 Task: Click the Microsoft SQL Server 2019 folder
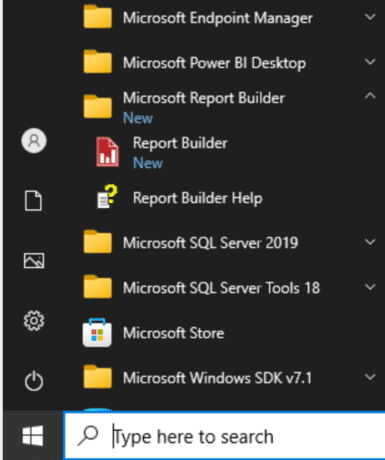(230, 242)
